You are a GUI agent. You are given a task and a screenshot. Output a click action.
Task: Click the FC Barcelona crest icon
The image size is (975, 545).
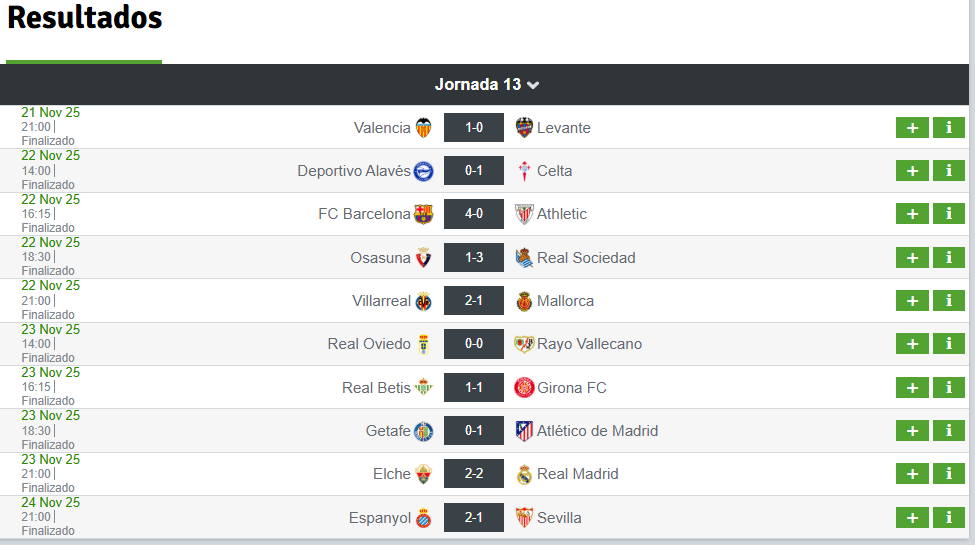coord(423,214)
